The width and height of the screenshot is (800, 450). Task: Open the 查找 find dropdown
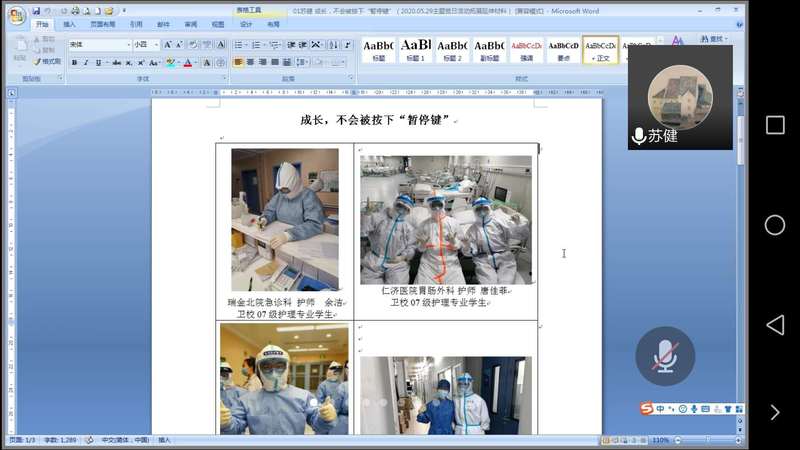pos(714,39)
